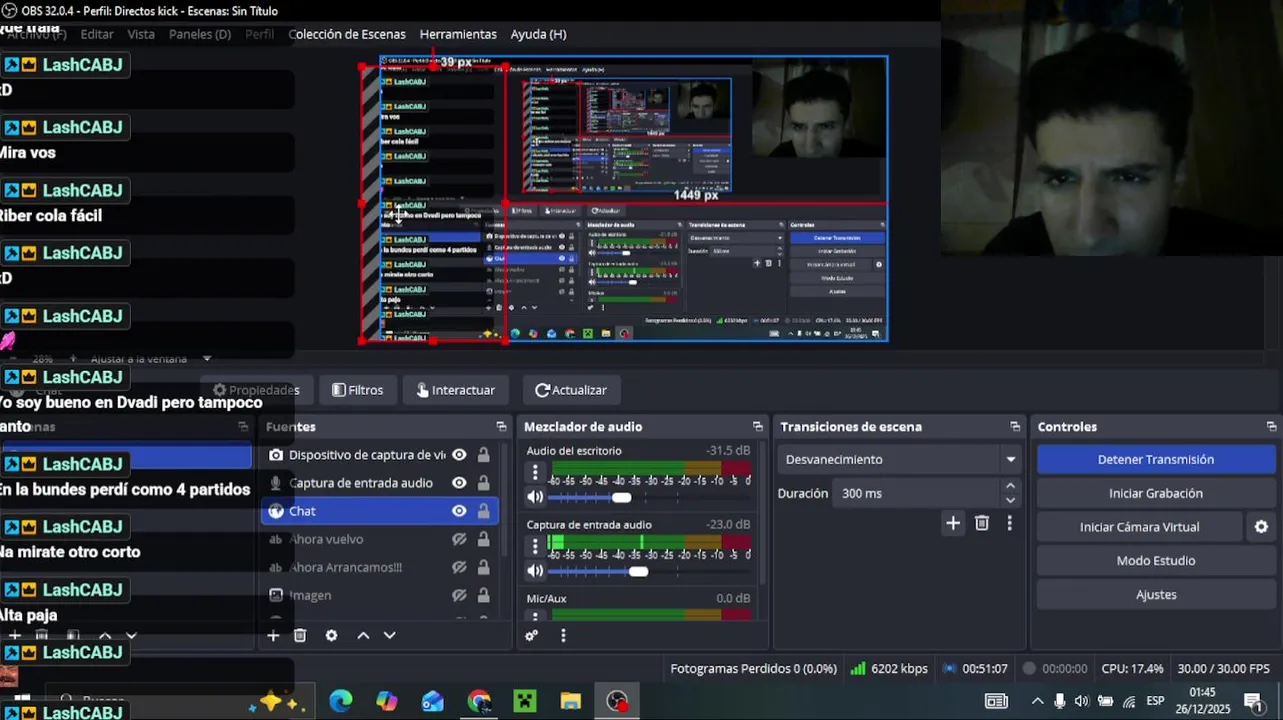Open Chrome from the taskbar
This screenshot has width=1283, height=720.
(479, 701)
